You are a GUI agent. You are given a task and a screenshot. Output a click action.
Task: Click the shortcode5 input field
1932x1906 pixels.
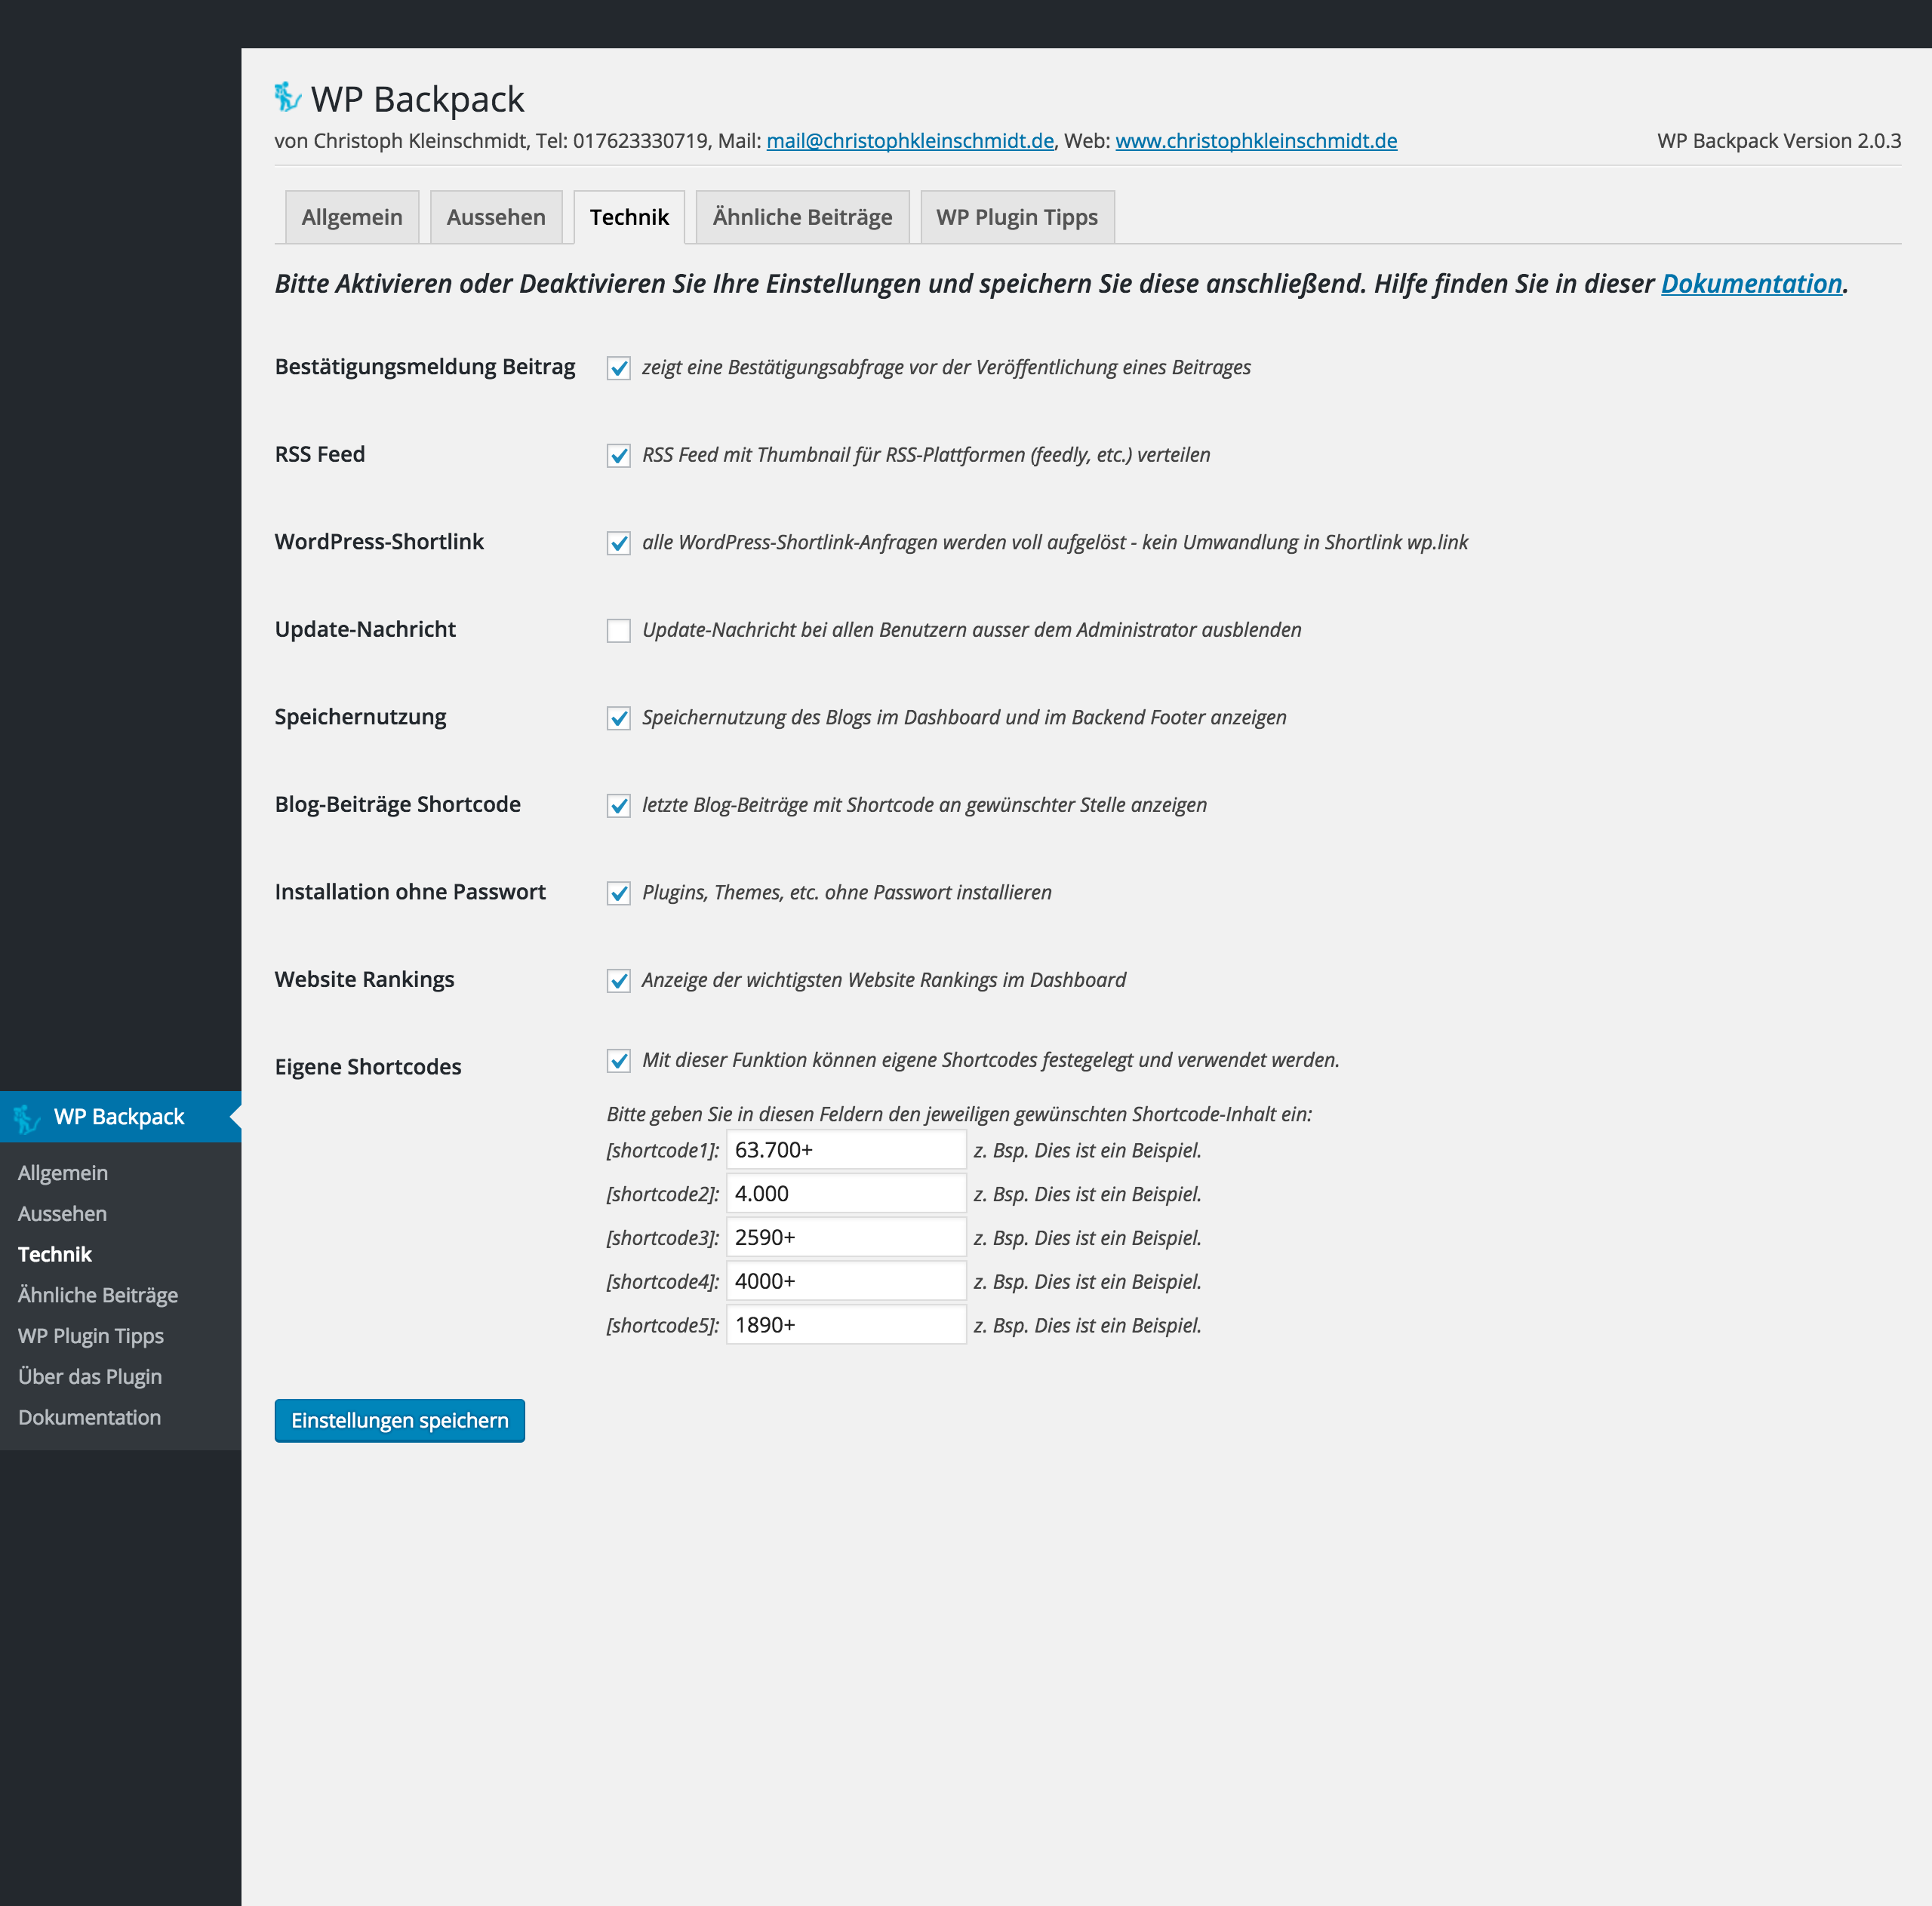(x=846, y=1325)
